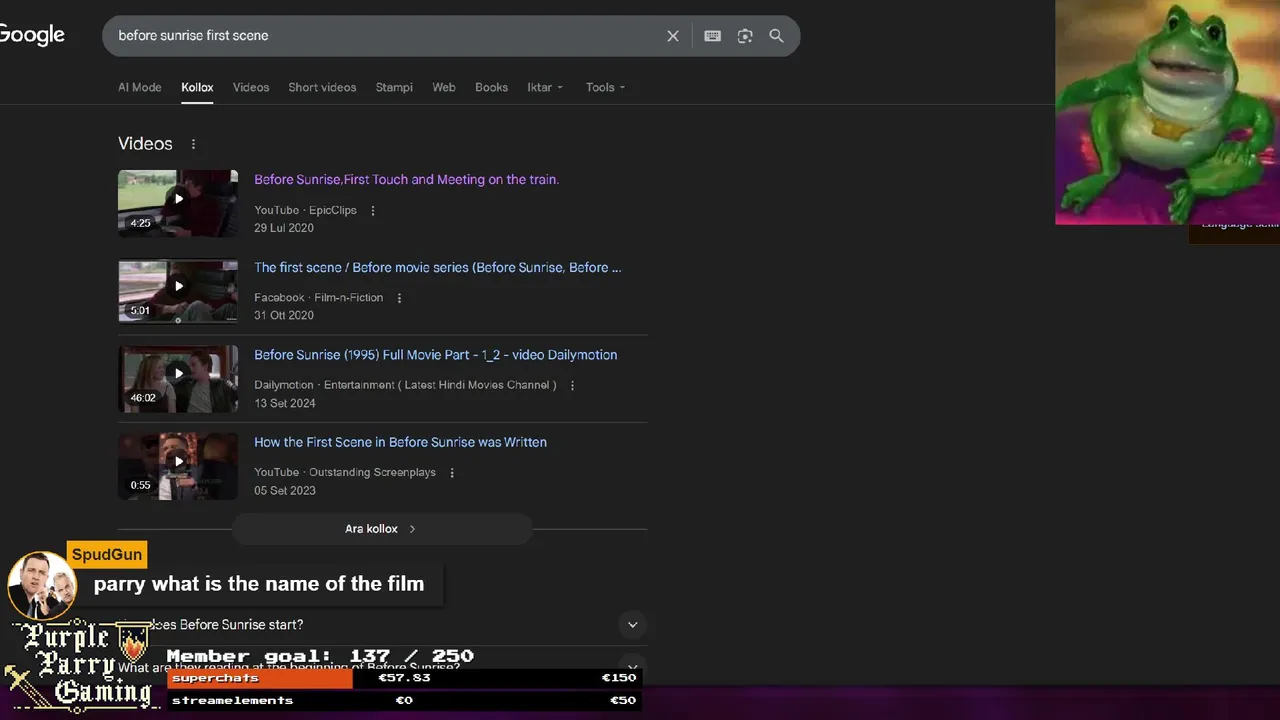Image resolution: width=1280 pixels, height=720 pixels.
Task: Click the SpudGun chat avatar
Action: point(42,585)
